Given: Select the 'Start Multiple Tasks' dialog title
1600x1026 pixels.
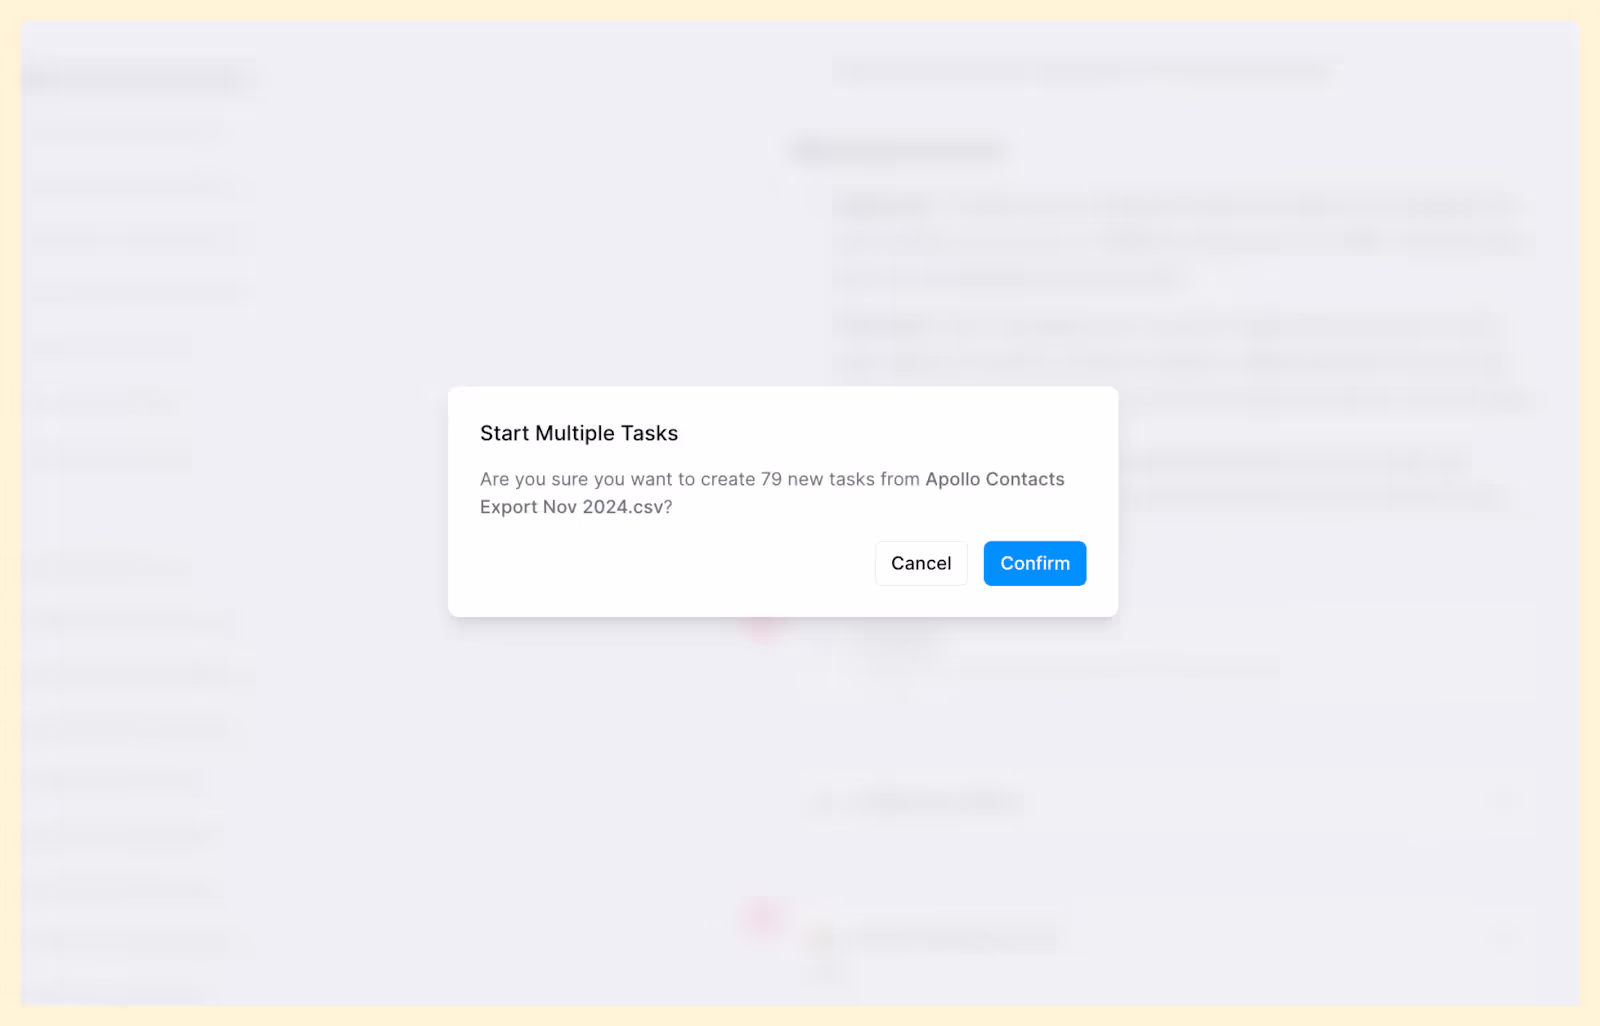Looking at the screenshot, I should click(579, 433).
